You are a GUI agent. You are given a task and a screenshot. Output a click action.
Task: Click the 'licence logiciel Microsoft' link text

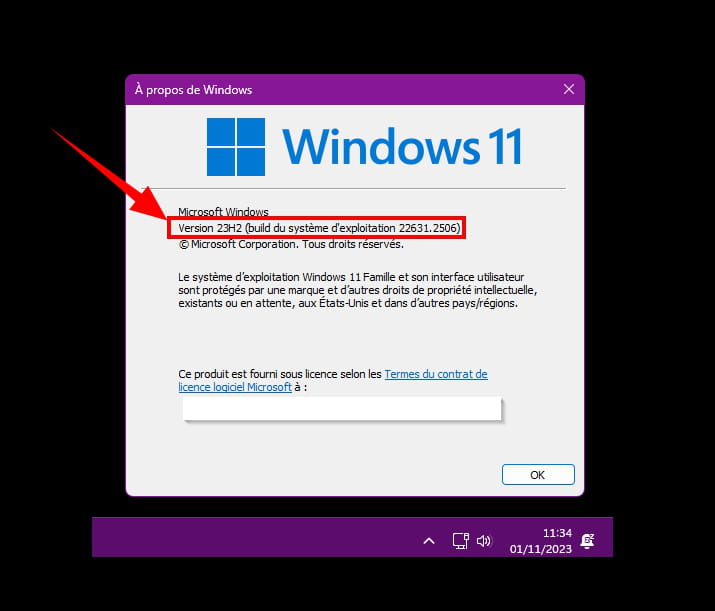click(x=235, y=387)
